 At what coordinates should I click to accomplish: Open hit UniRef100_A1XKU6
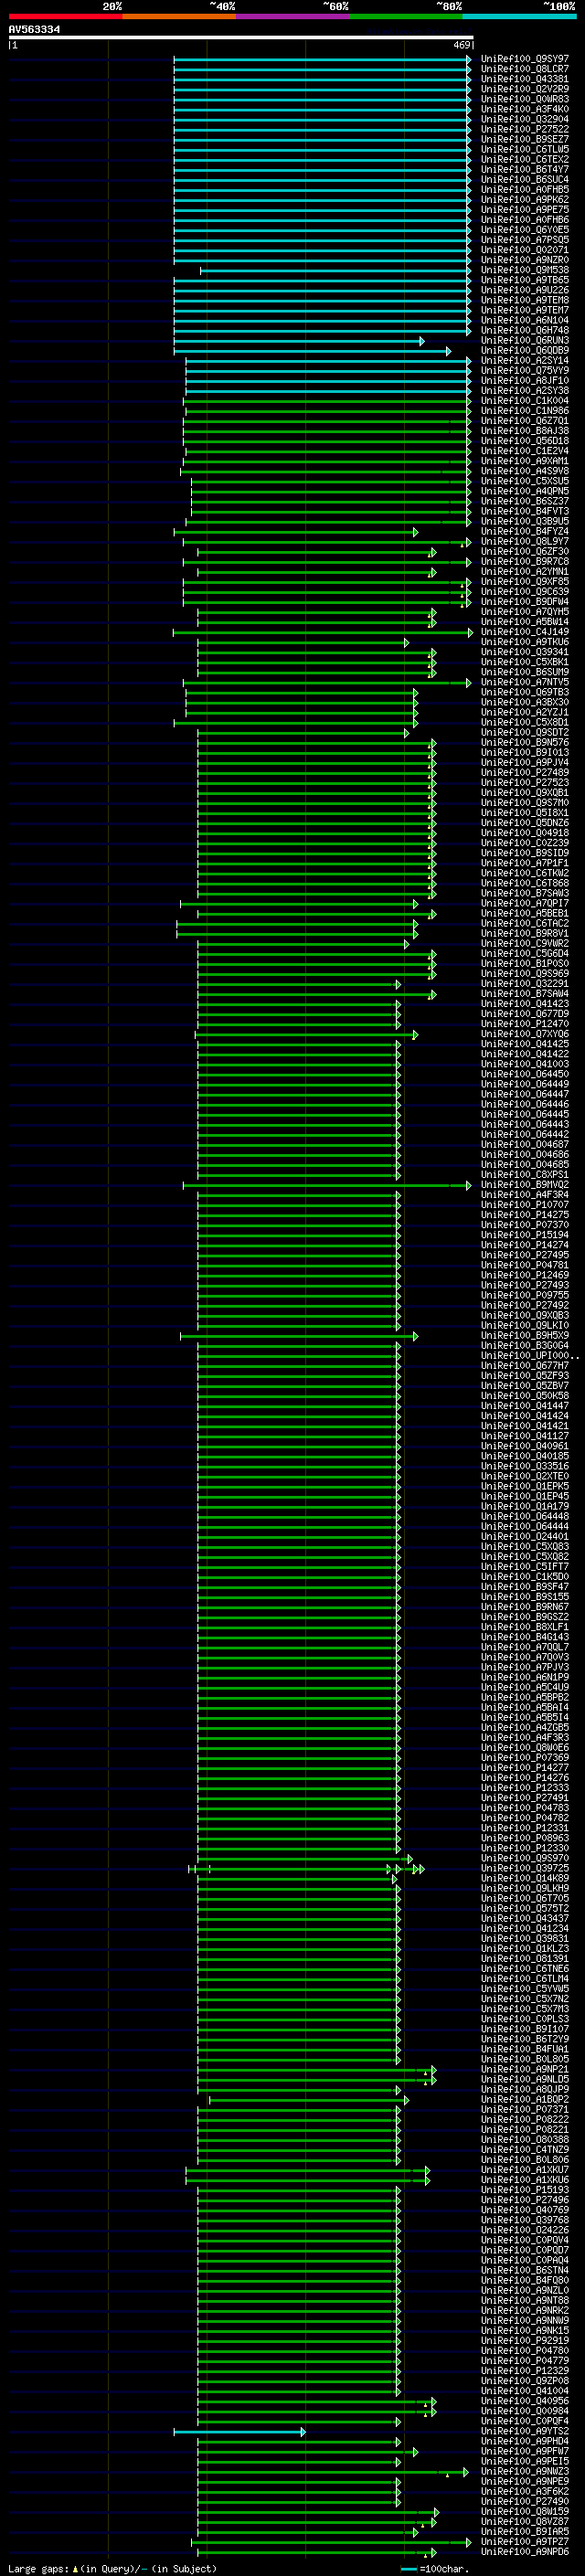click(525, 2179)
